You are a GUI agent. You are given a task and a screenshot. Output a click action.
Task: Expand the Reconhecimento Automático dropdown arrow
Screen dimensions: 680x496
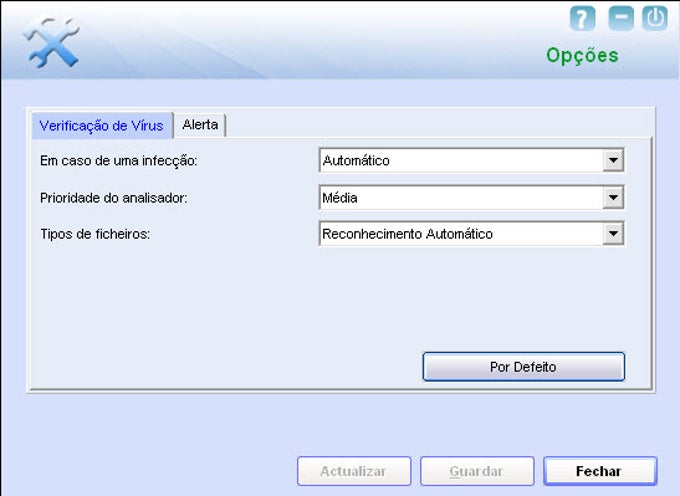pos(613,234)
